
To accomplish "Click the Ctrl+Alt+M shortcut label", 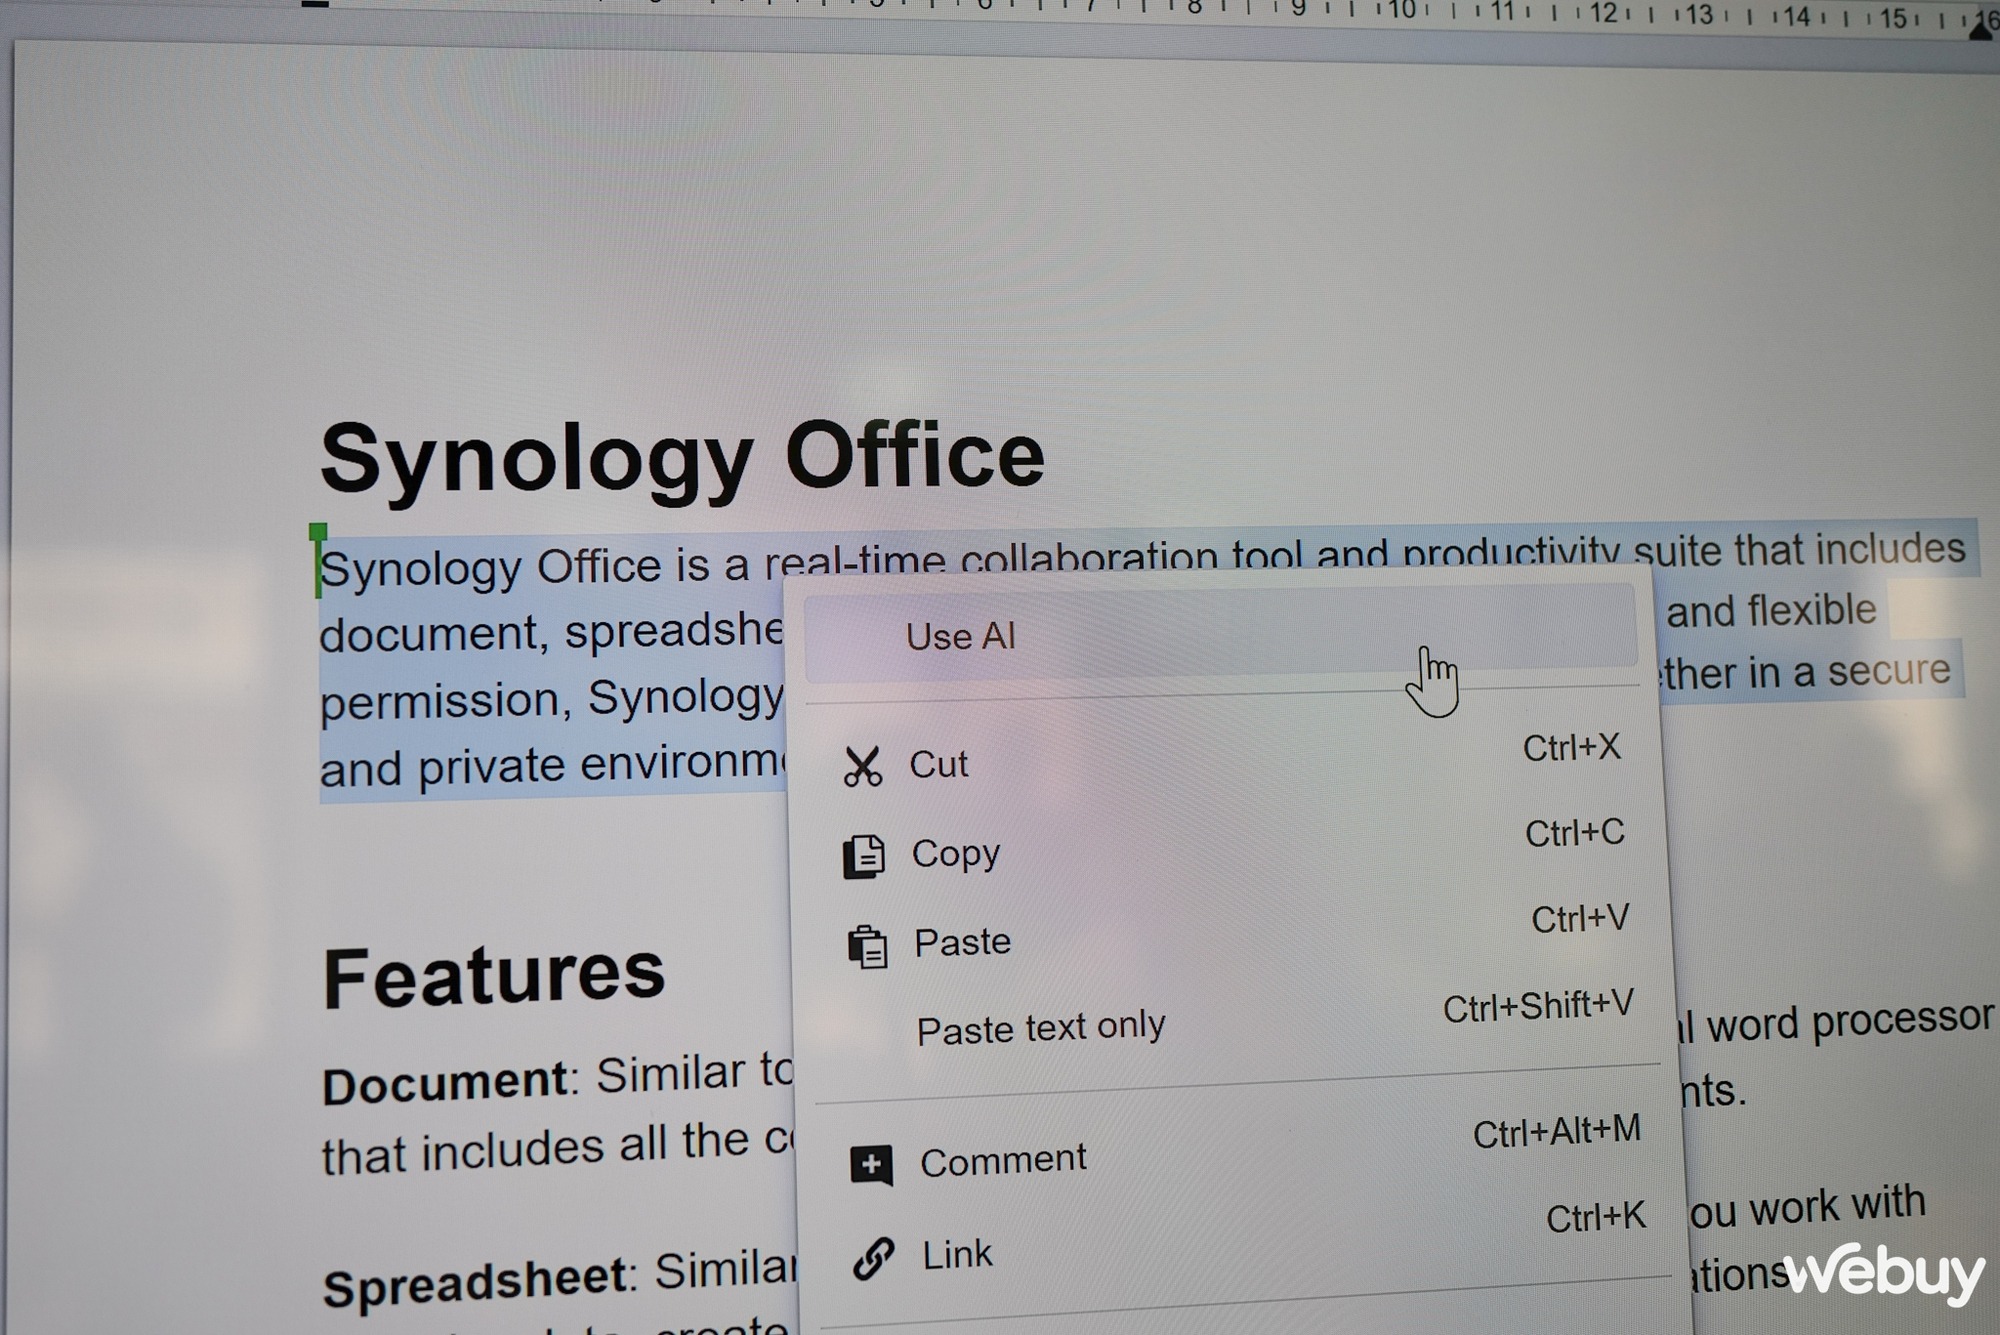I will pos(1557,1132).
